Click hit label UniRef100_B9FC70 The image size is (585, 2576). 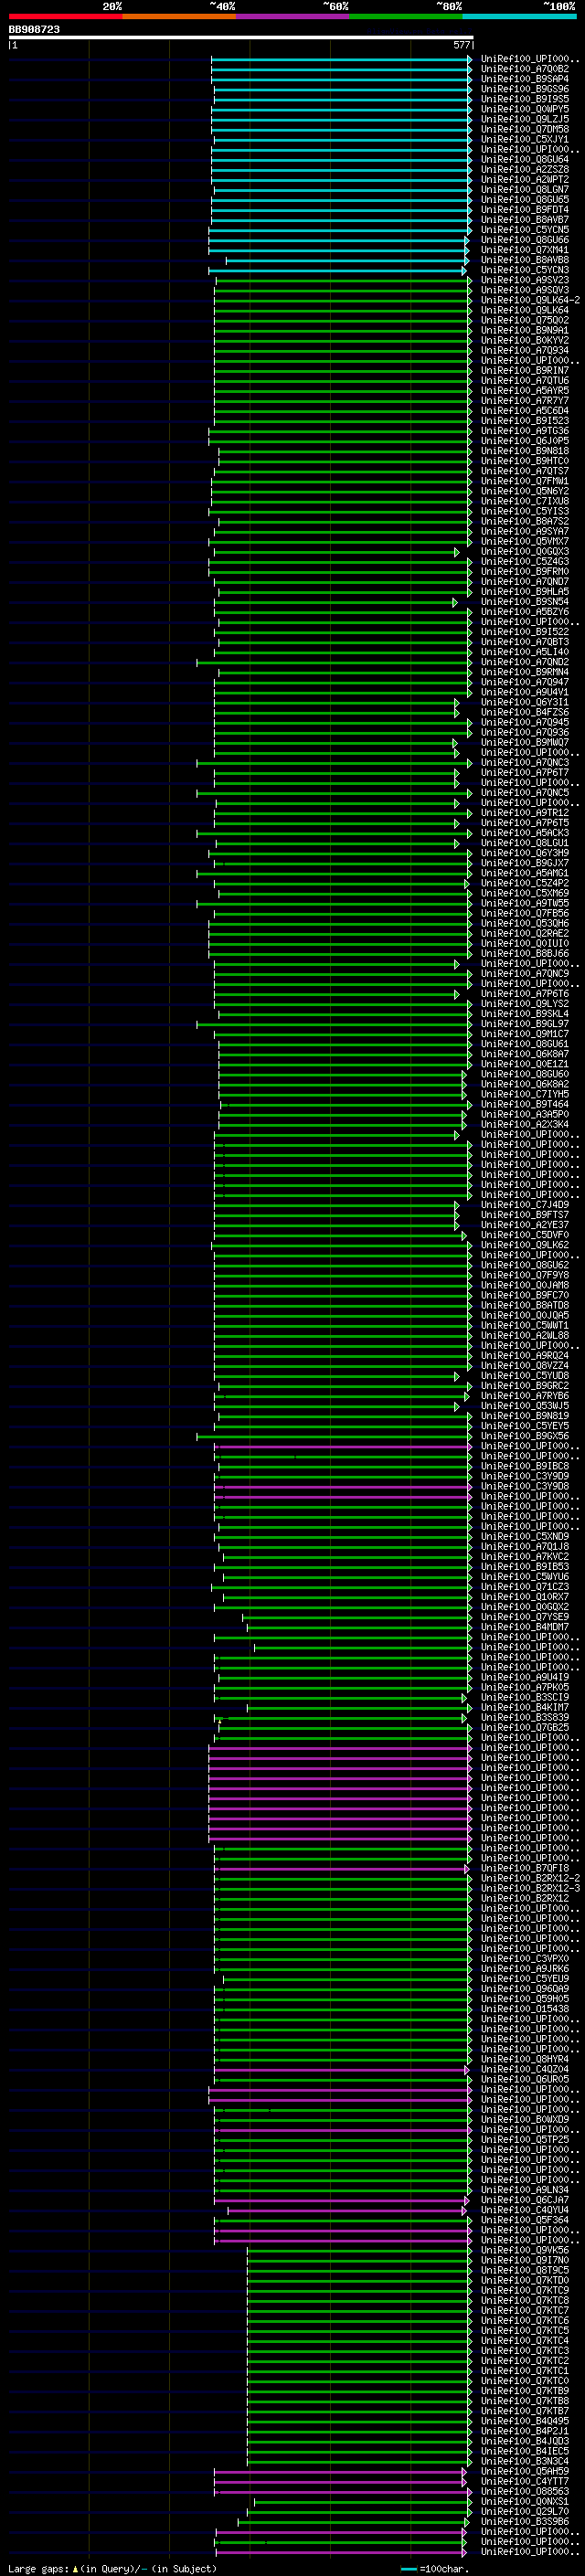[525, 1295]
